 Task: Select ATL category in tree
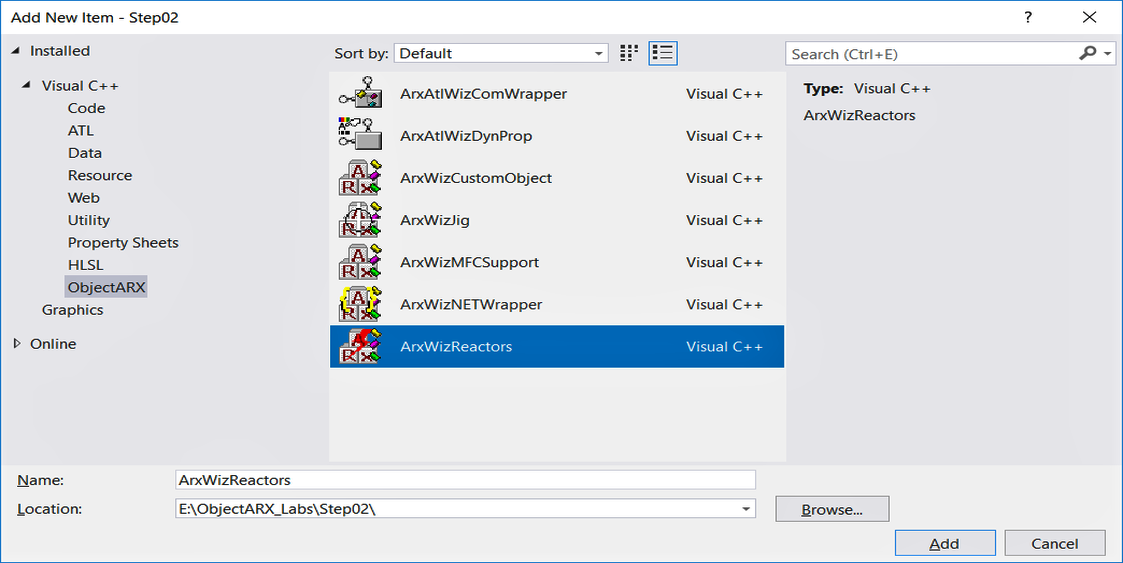(81, 130)
